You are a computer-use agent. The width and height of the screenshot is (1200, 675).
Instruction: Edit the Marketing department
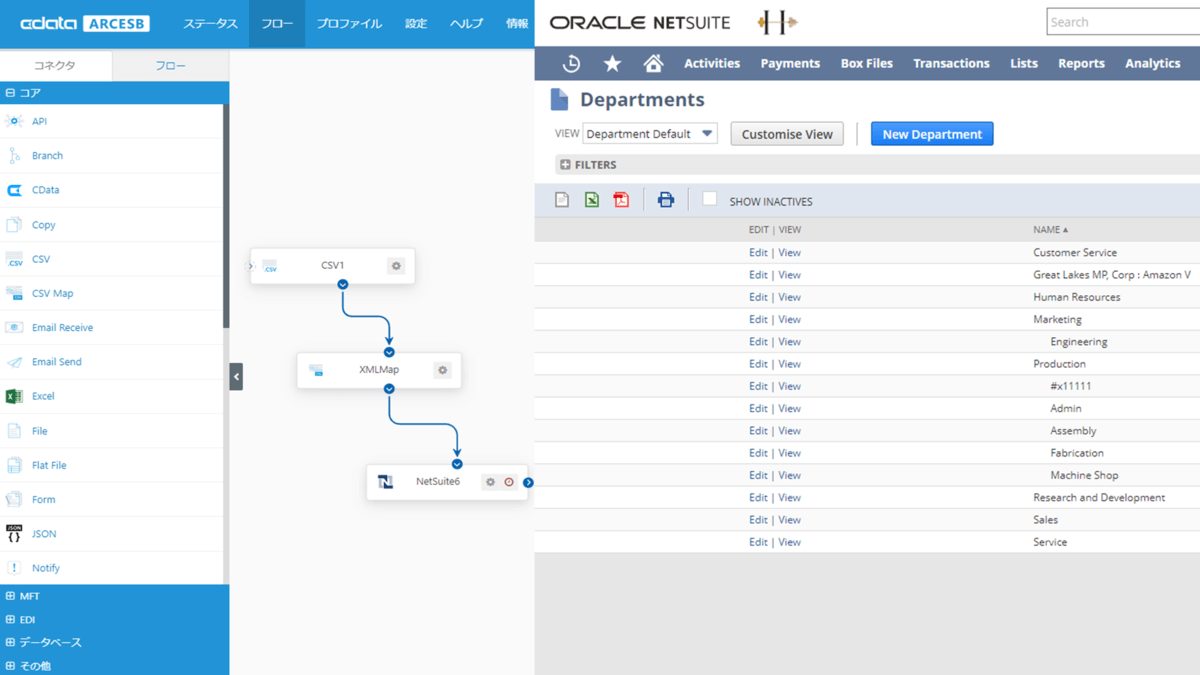(758, 320)
